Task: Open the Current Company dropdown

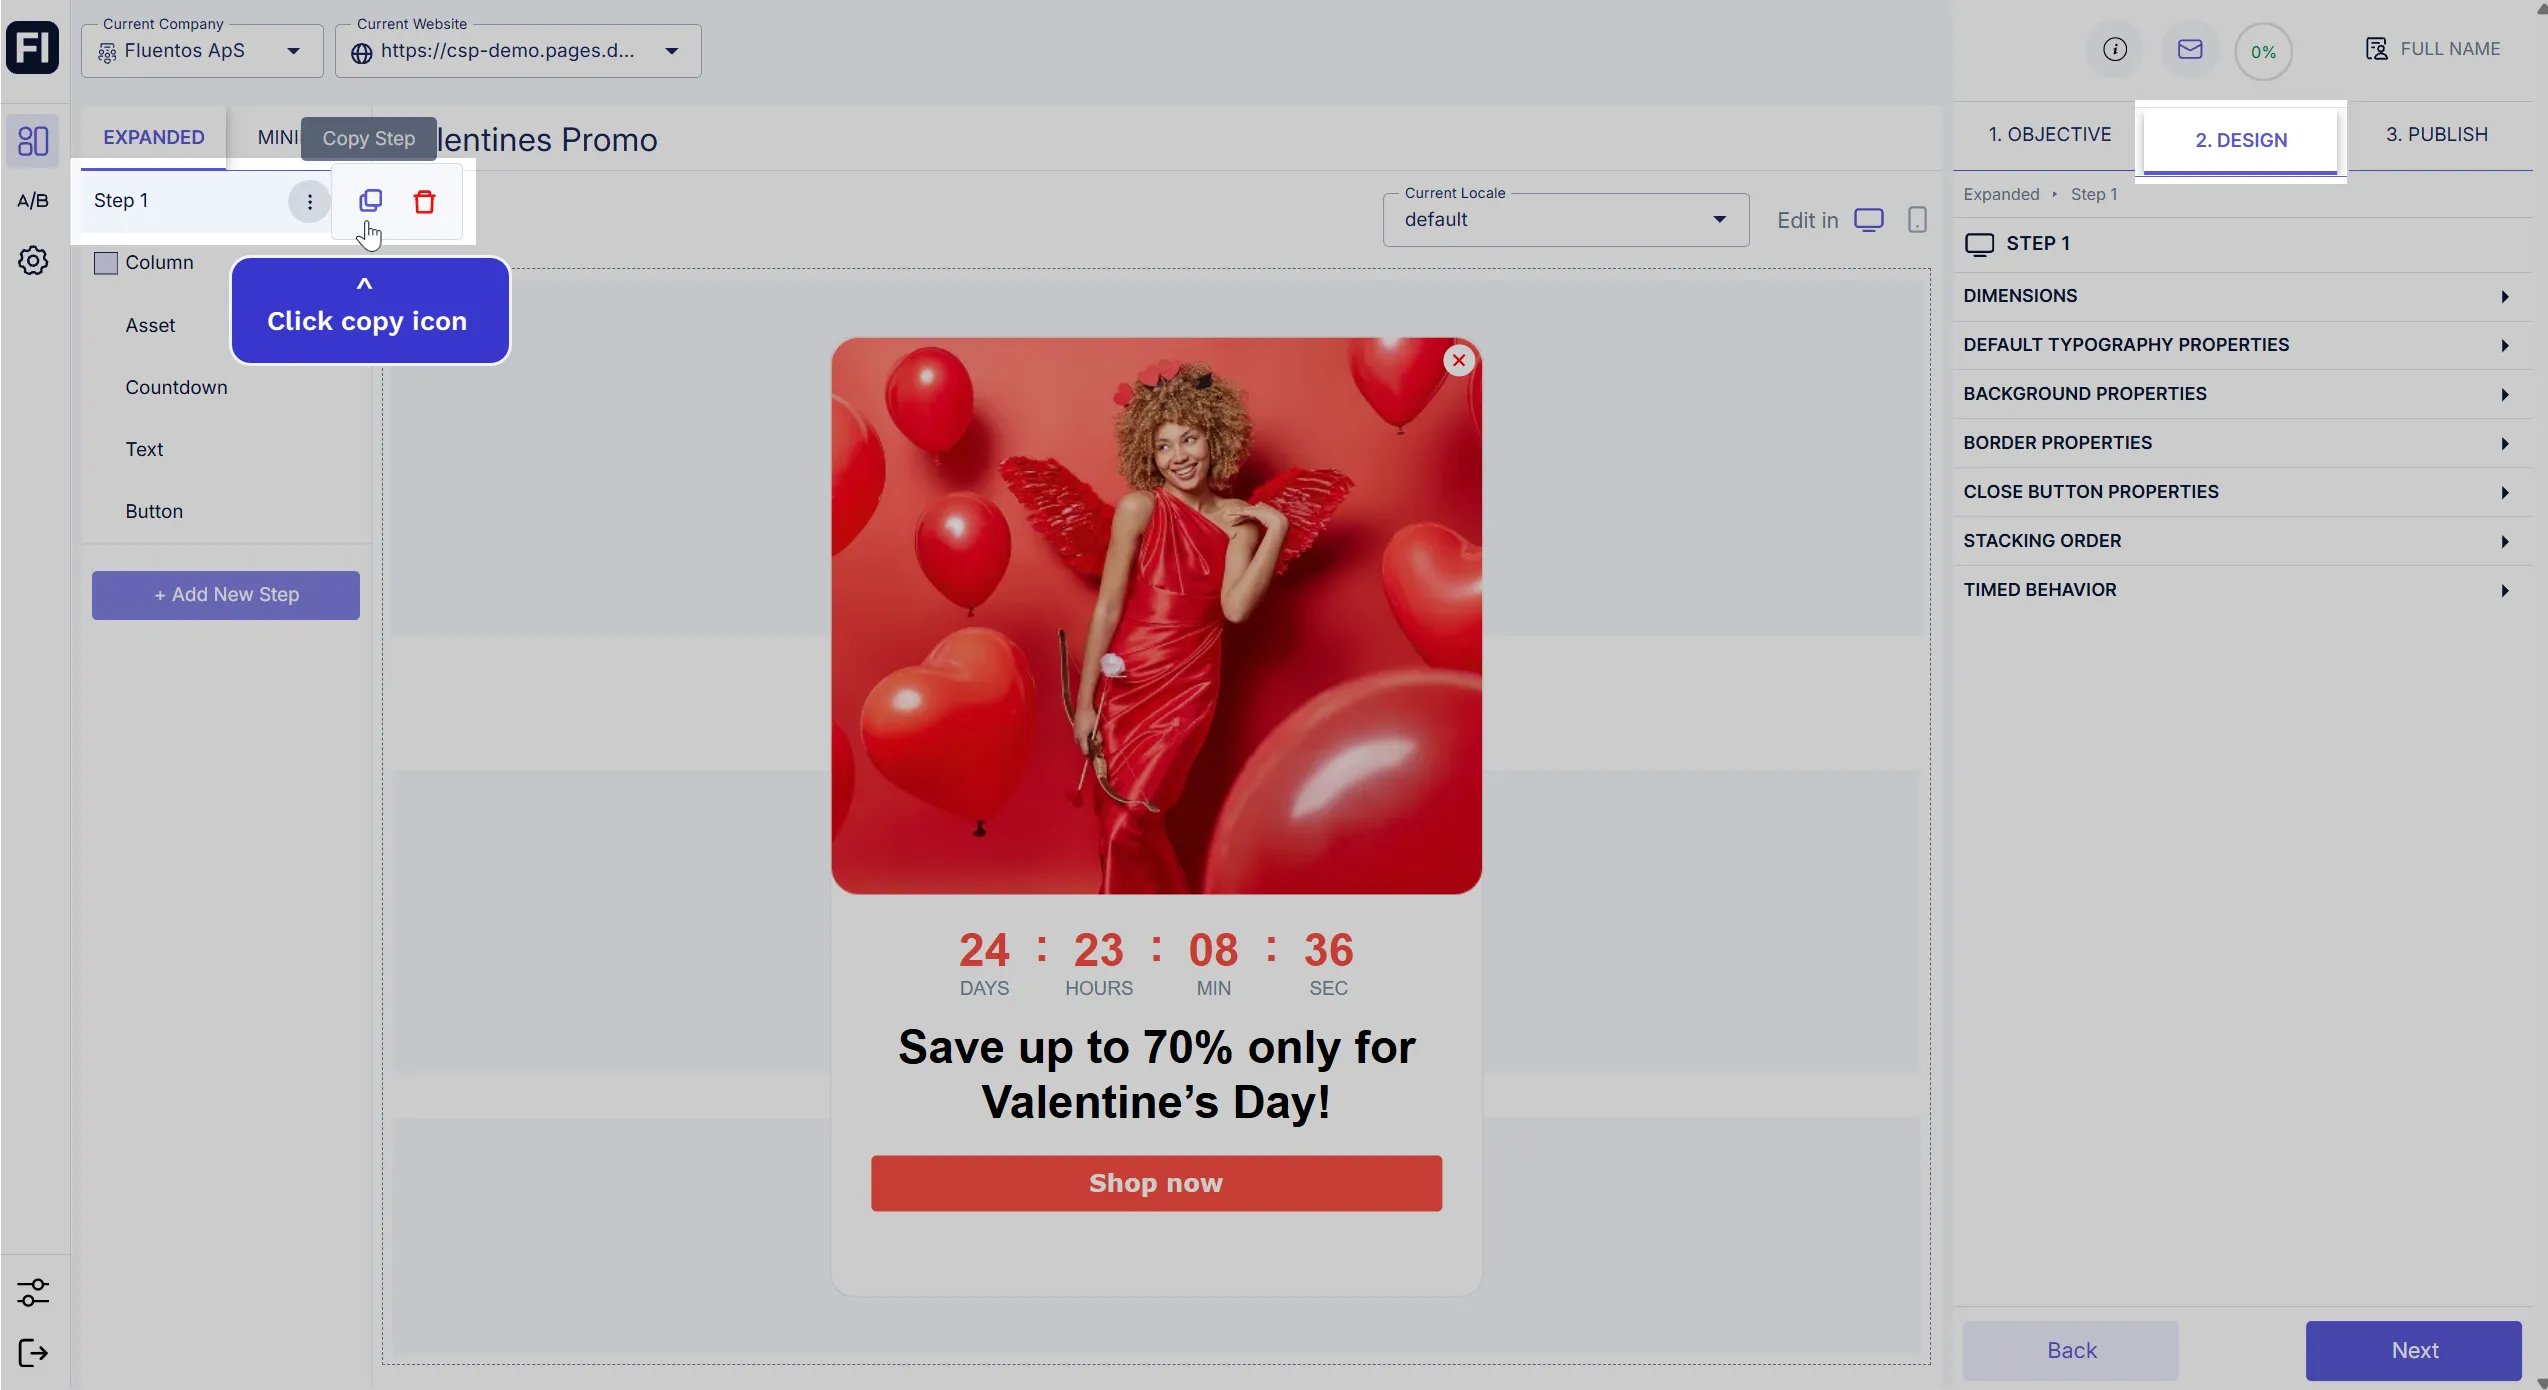Action: (x=202, y=51)
